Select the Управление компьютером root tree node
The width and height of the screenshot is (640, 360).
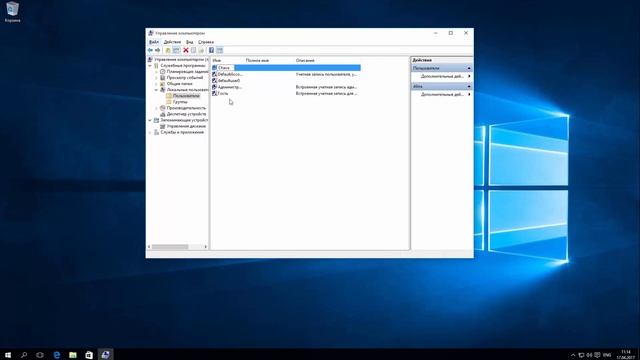pyautogui.click(x=181, y=60)
